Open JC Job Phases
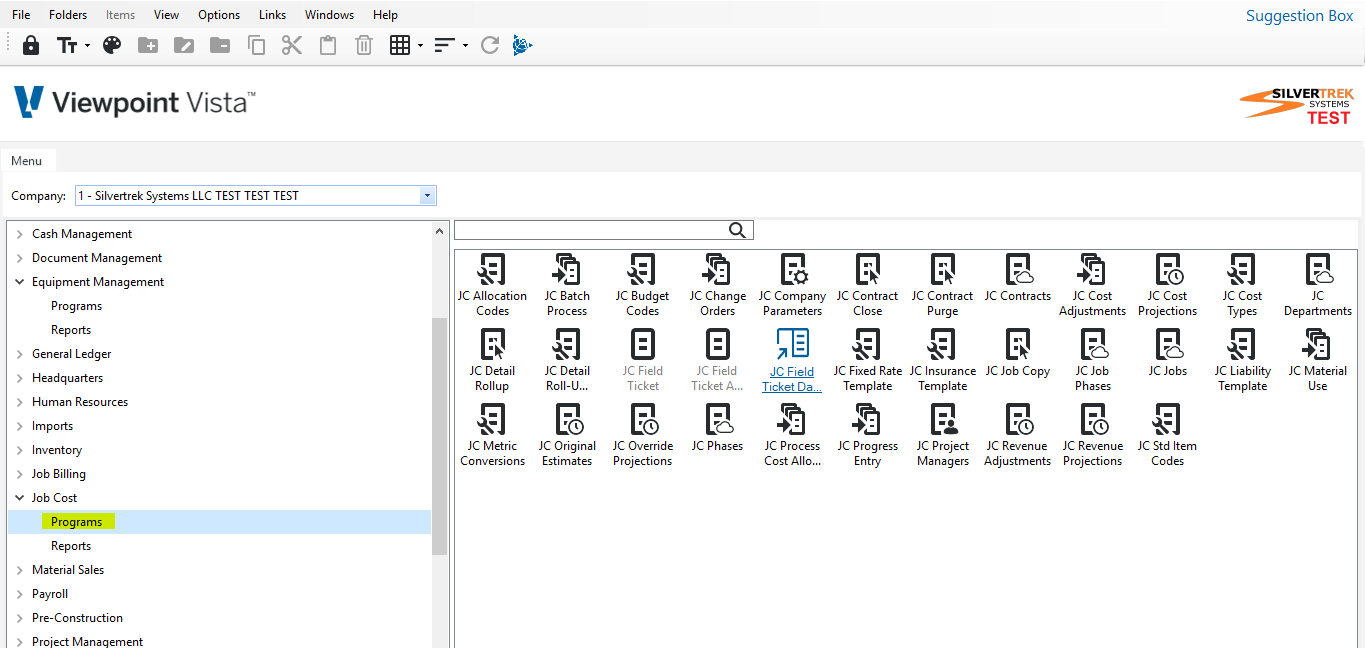This screenshot has height=648, width=1365. coord(1092,360)
